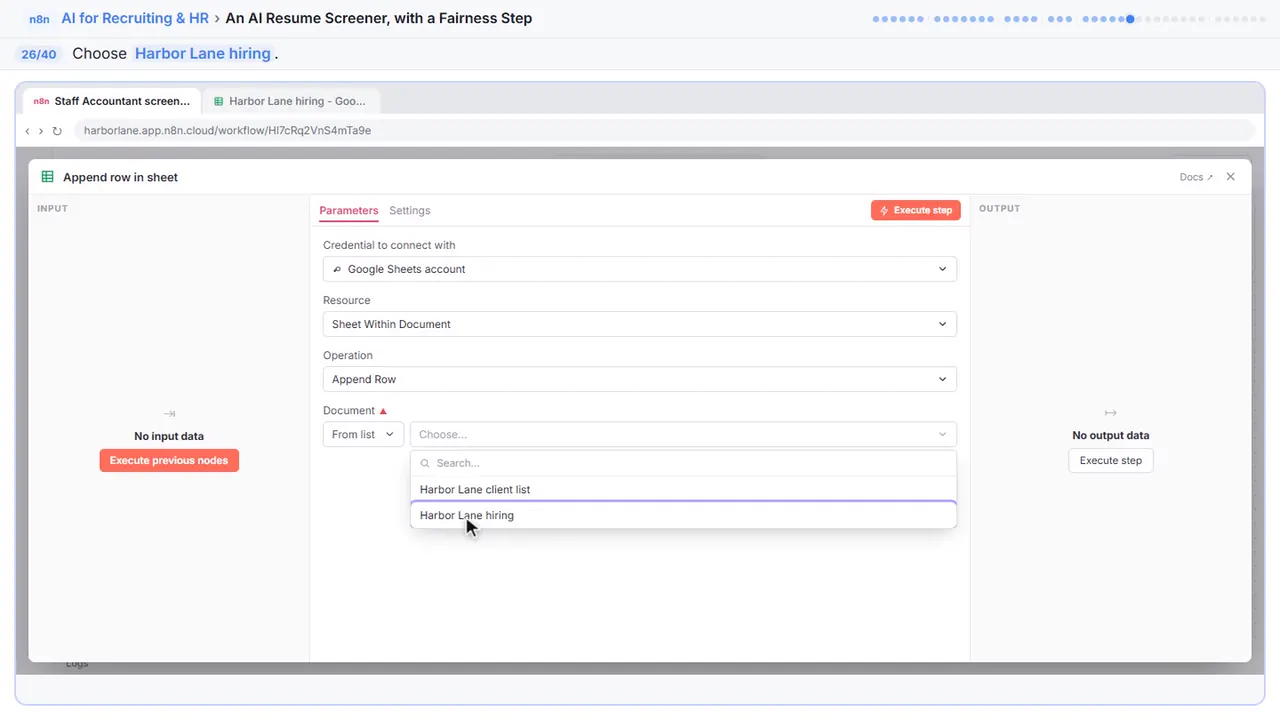The height and width of the screenshot is (720, 1280).
Task: Select Harbor Lane client list option
Action: [683, 489]
